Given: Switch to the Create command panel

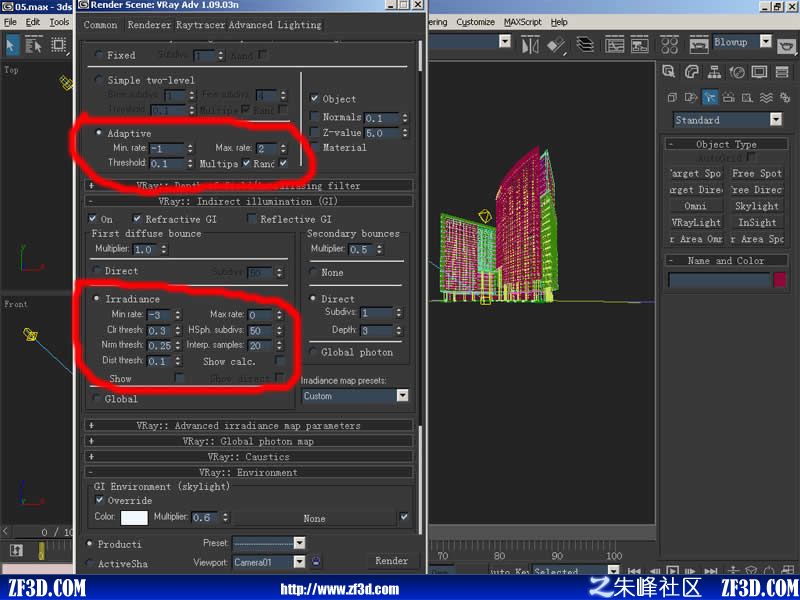Looking at the screenshot, I should coord(669,72).
